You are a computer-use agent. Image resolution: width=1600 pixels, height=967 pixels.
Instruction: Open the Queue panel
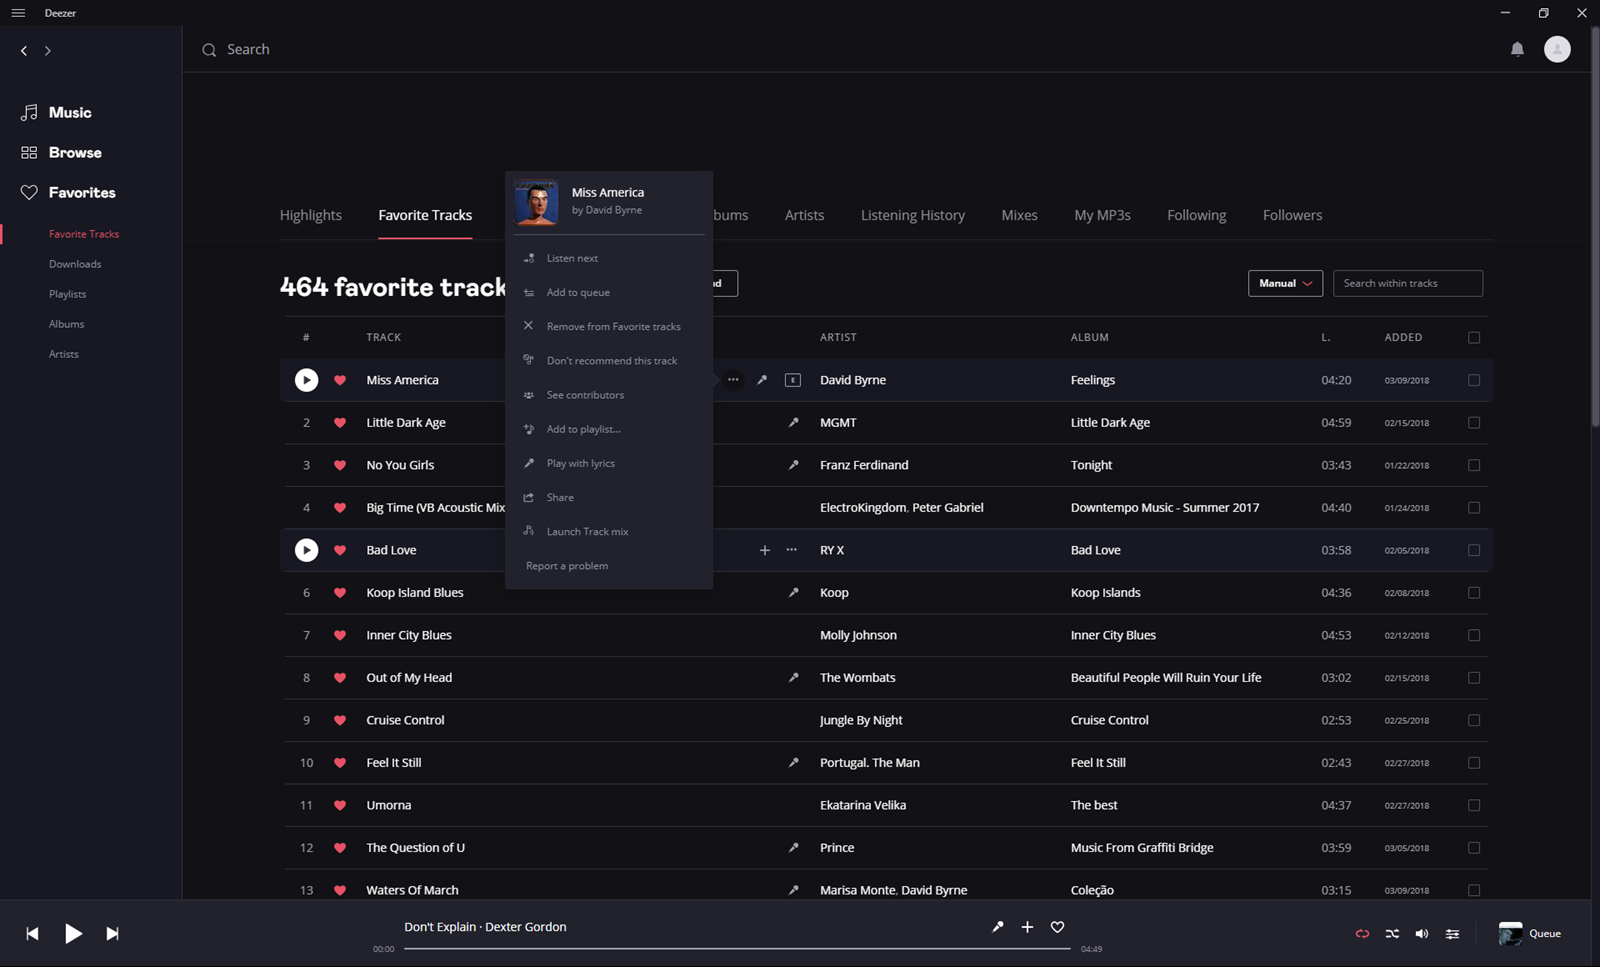tap(1530, 933)
